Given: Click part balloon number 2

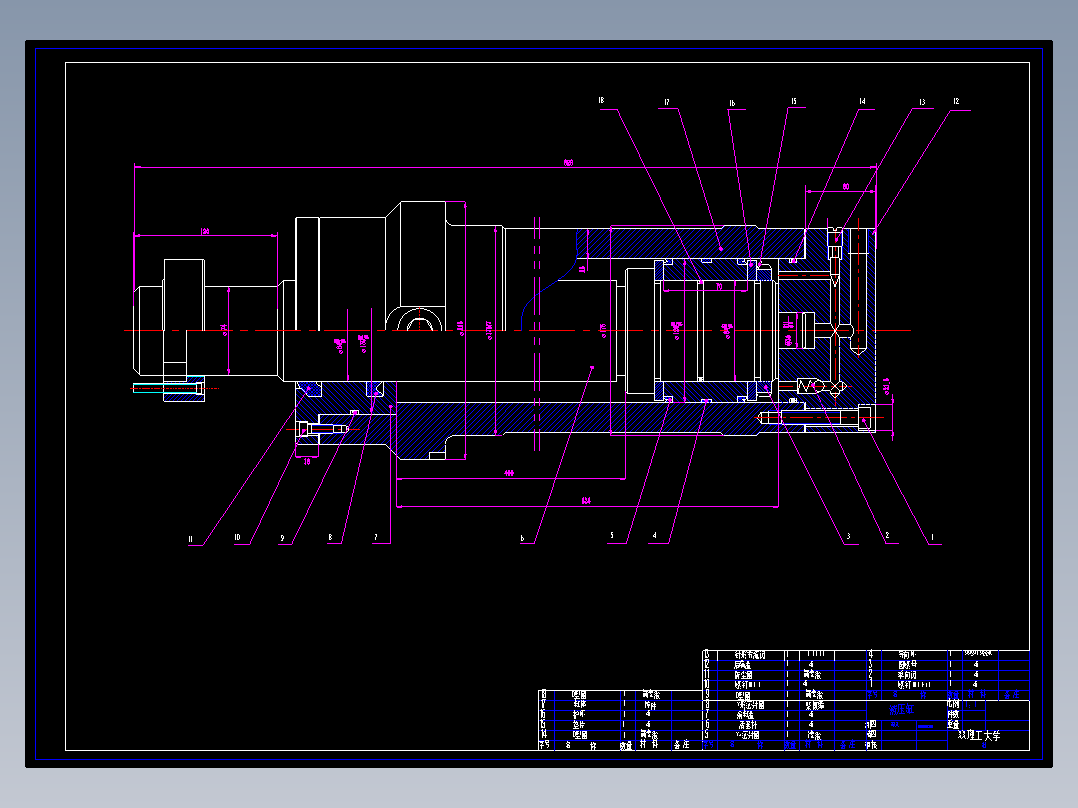Looking at the screenshot, I should [888, 535].
